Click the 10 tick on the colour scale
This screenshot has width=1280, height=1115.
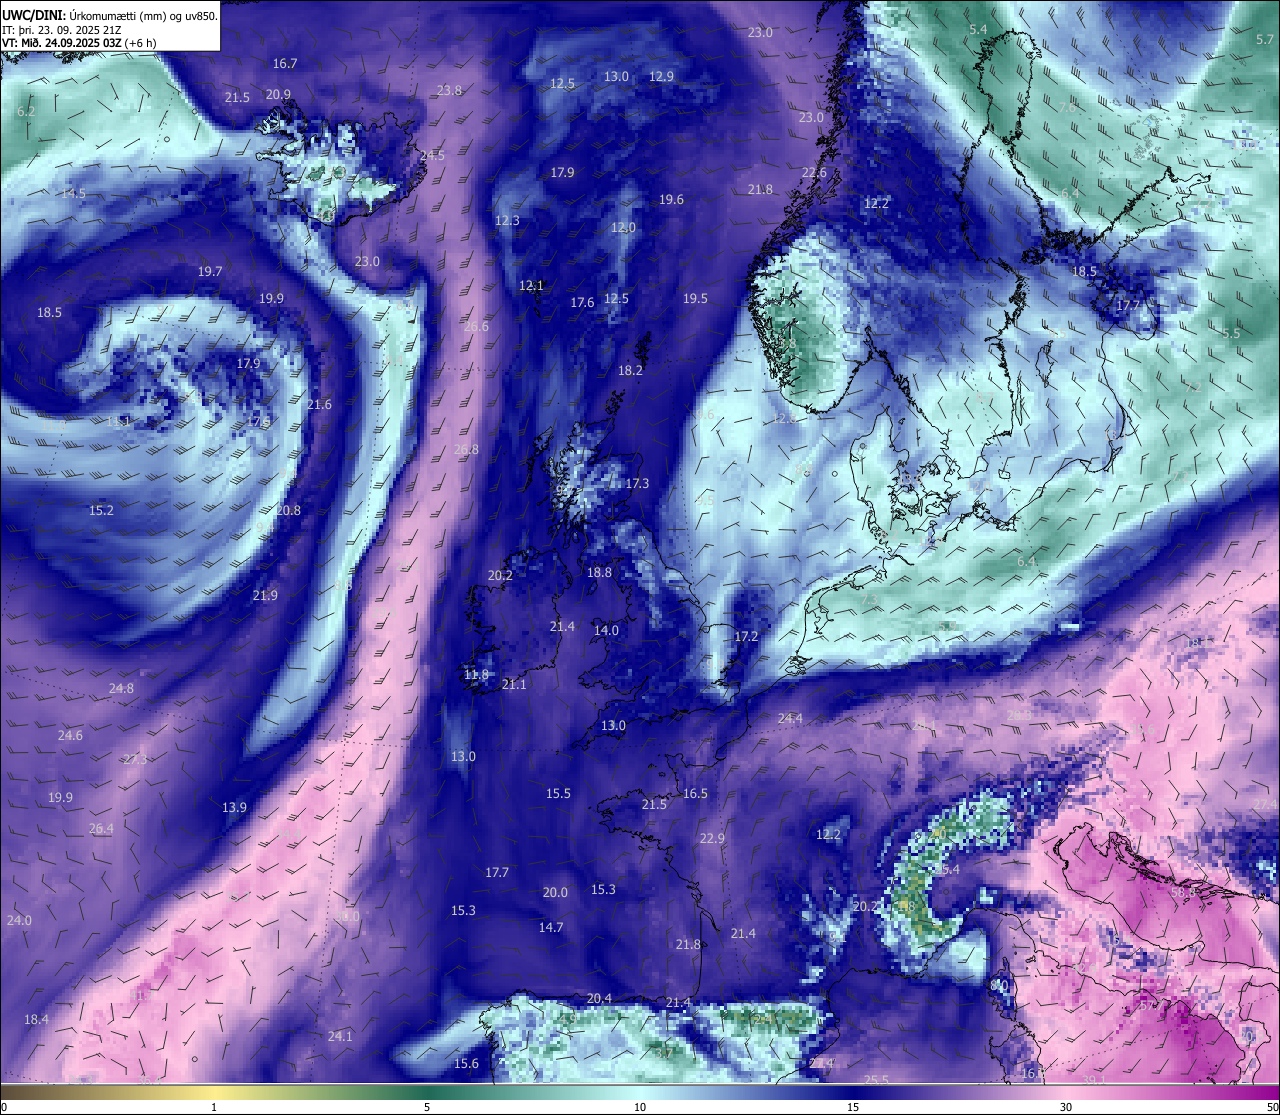(x=640, y=1107)
